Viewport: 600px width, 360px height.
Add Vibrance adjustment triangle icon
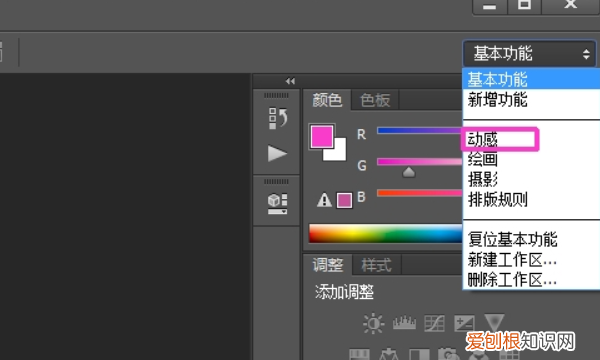494,323
